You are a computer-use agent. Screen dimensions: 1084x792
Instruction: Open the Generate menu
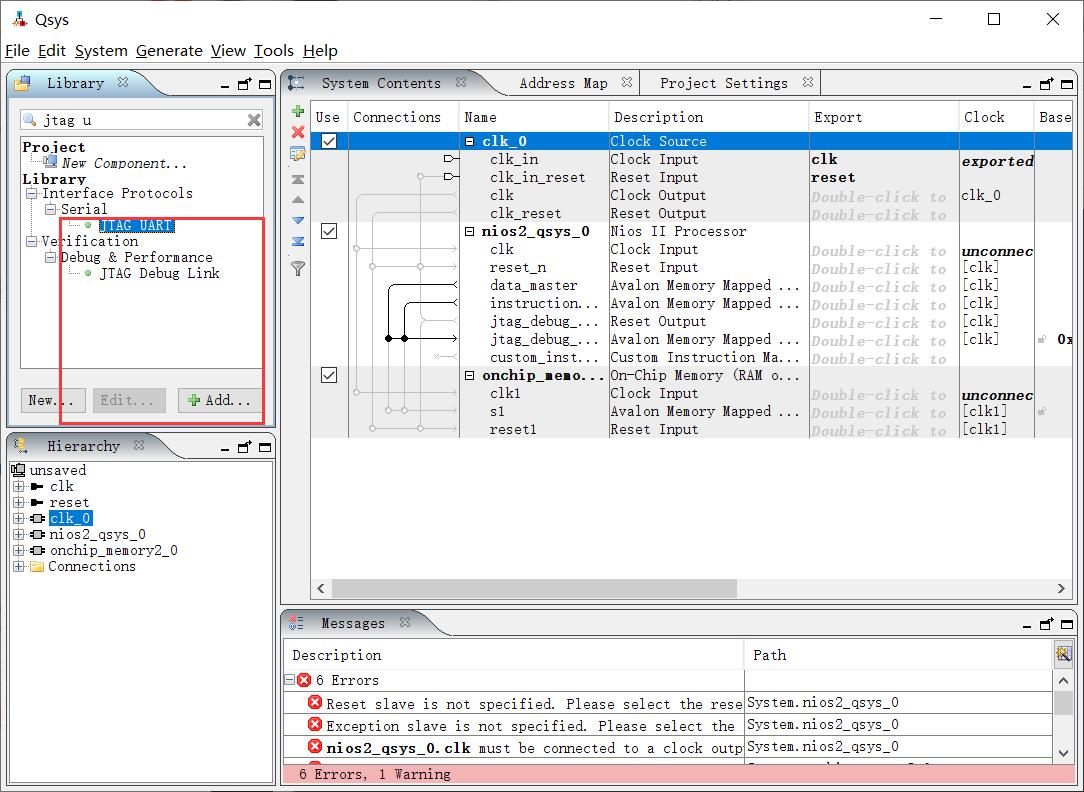pyautogui.click(x=169, y=50)
